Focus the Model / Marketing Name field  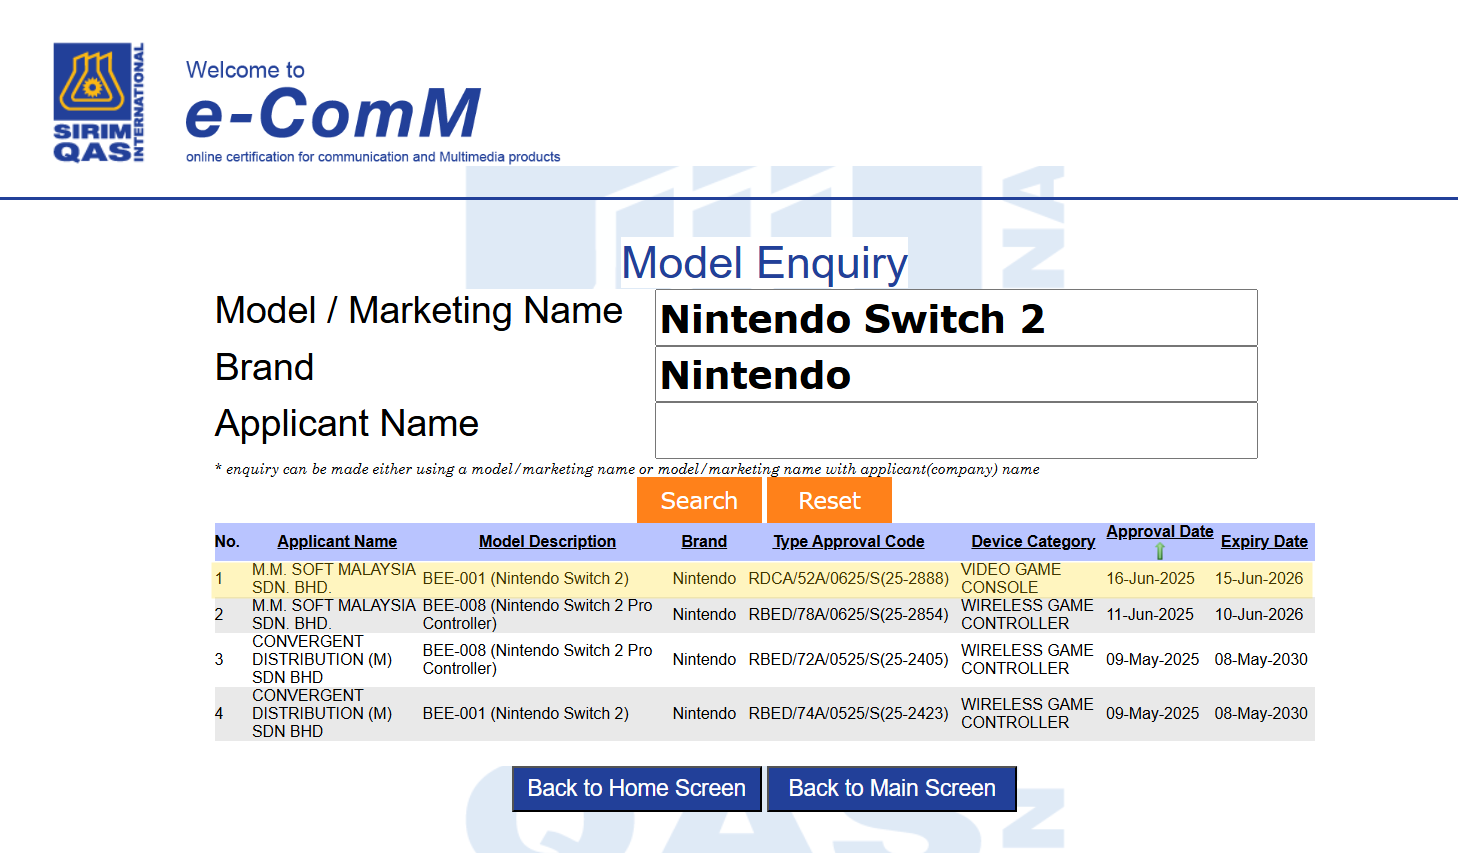(x=956, y=318)
